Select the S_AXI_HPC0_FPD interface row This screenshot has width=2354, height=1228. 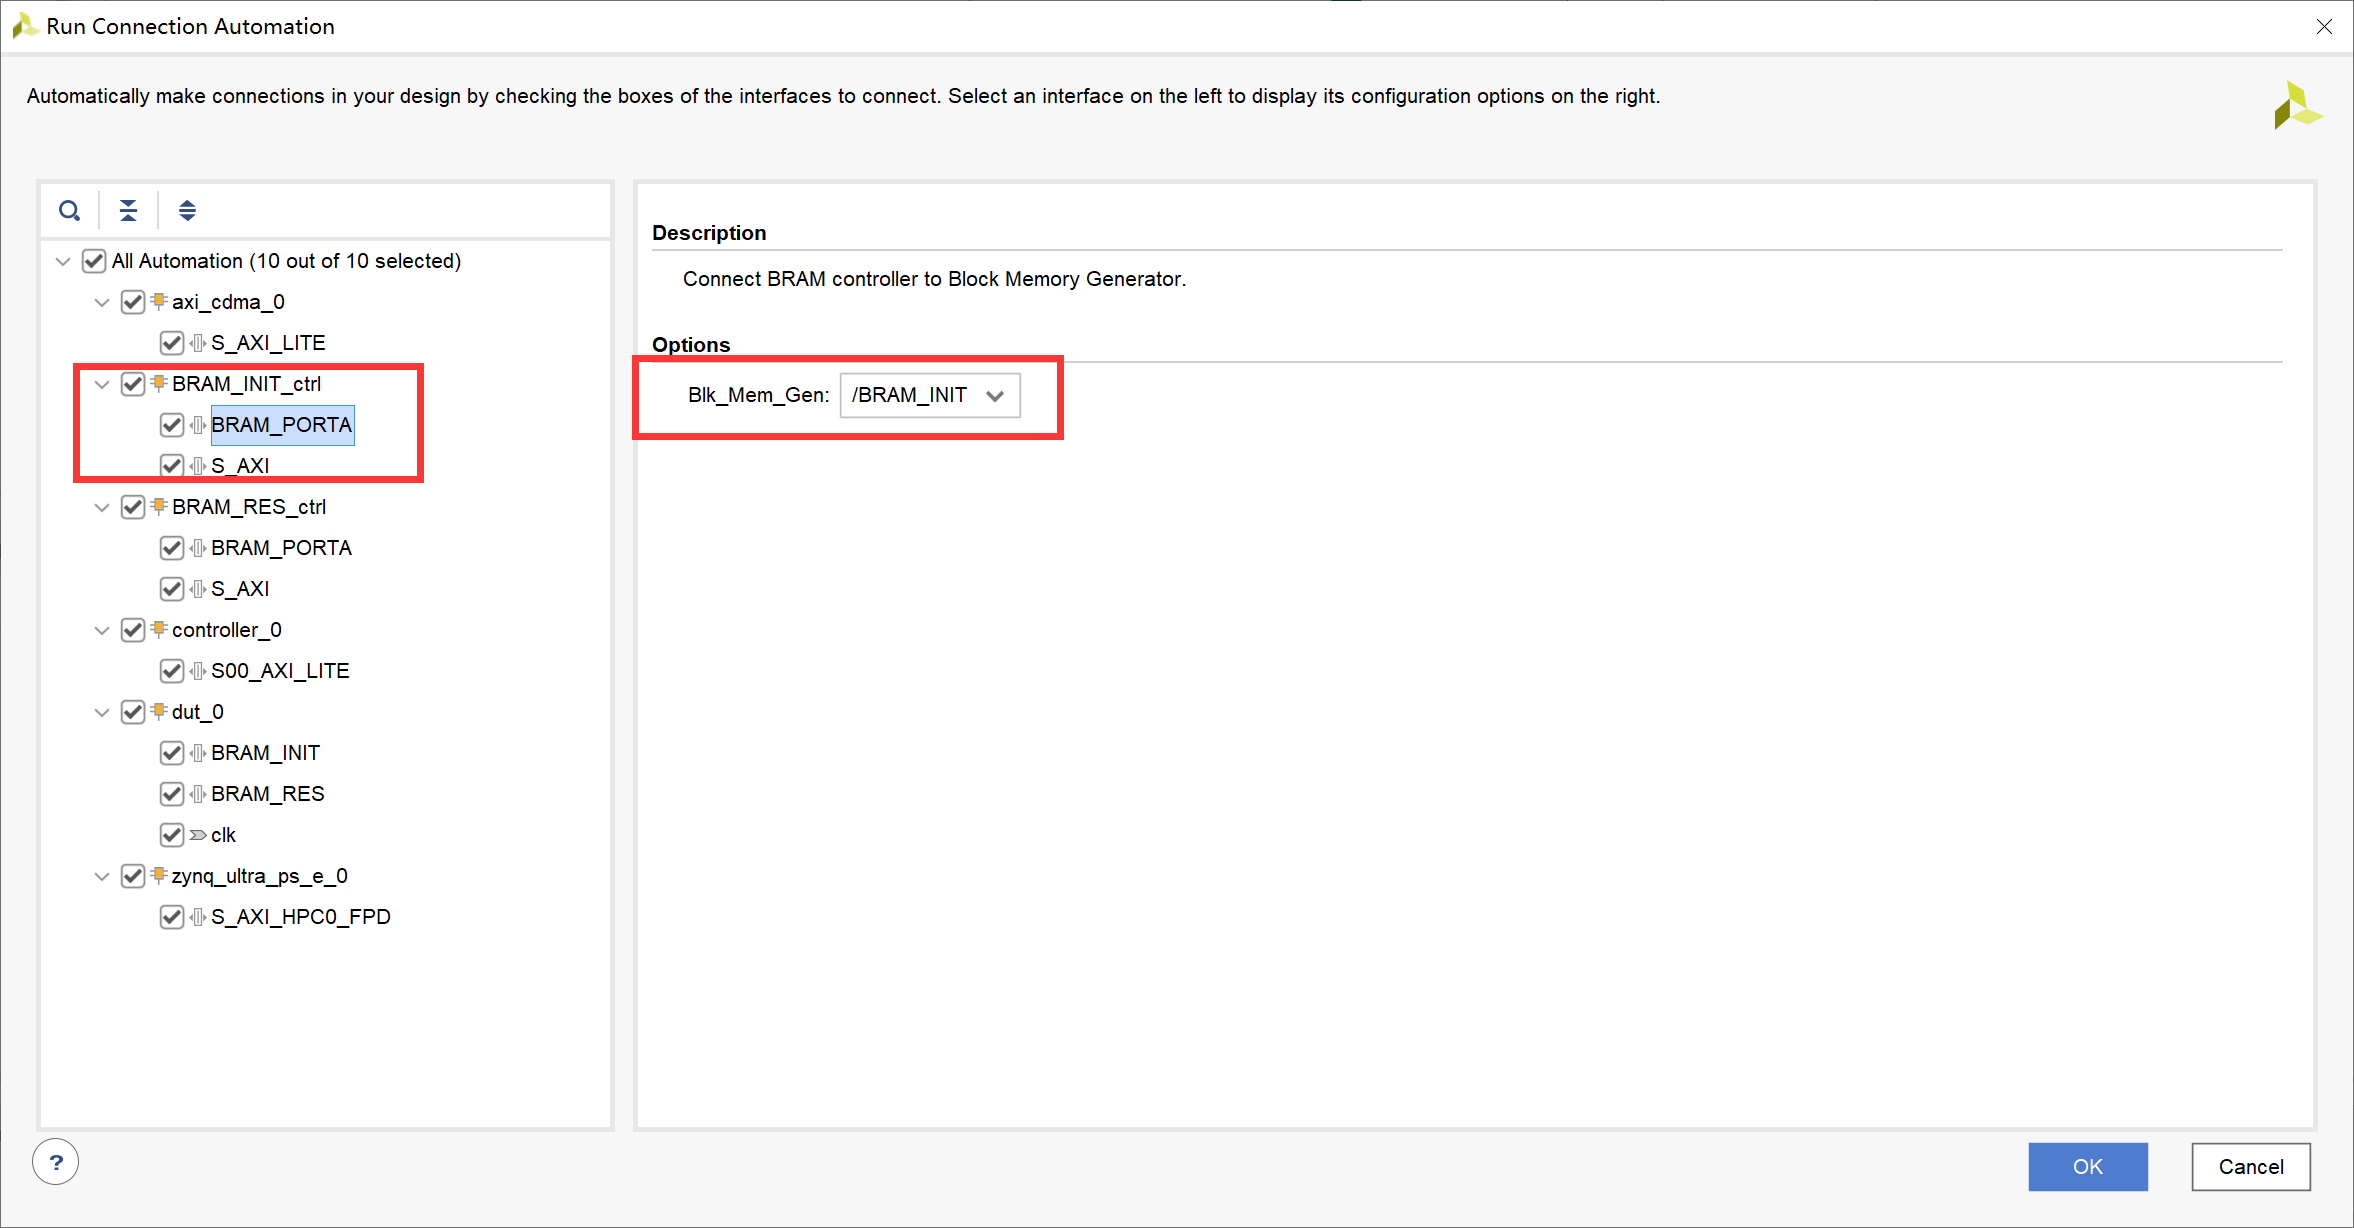click(x=300, y=917)
